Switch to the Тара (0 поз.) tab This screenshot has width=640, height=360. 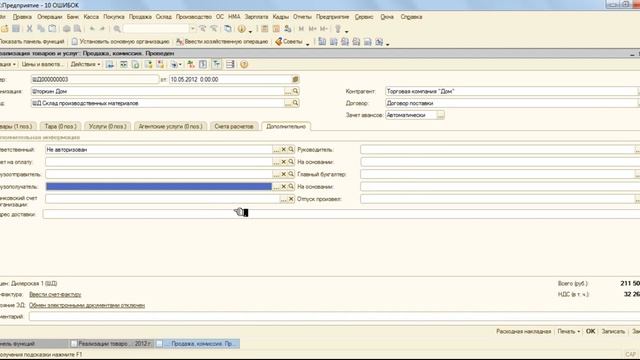pos(60,127)
